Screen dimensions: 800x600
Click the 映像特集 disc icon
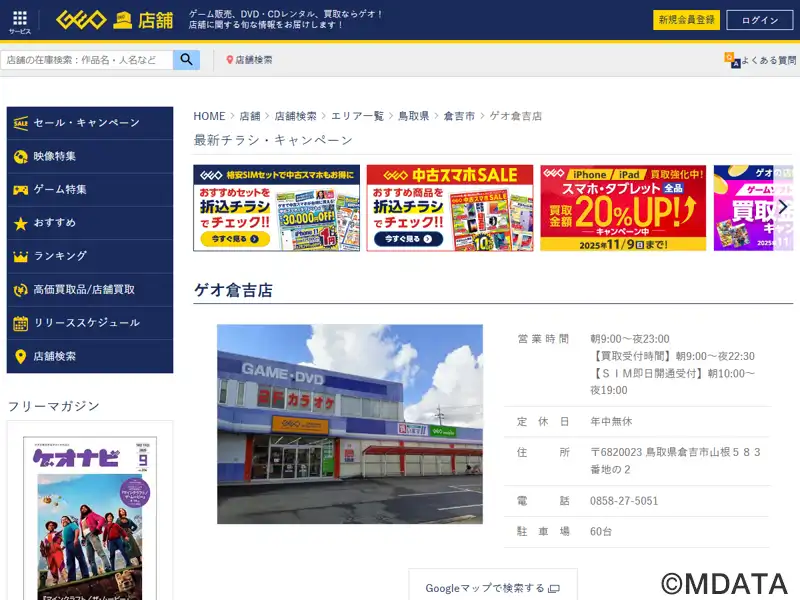click(20, 157)
